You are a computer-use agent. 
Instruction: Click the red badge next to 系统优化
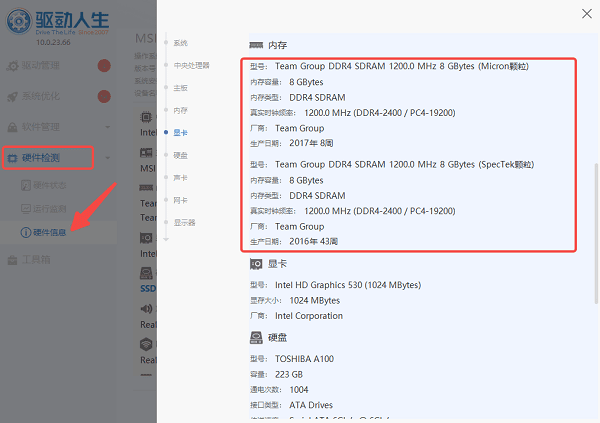point(104,97)
